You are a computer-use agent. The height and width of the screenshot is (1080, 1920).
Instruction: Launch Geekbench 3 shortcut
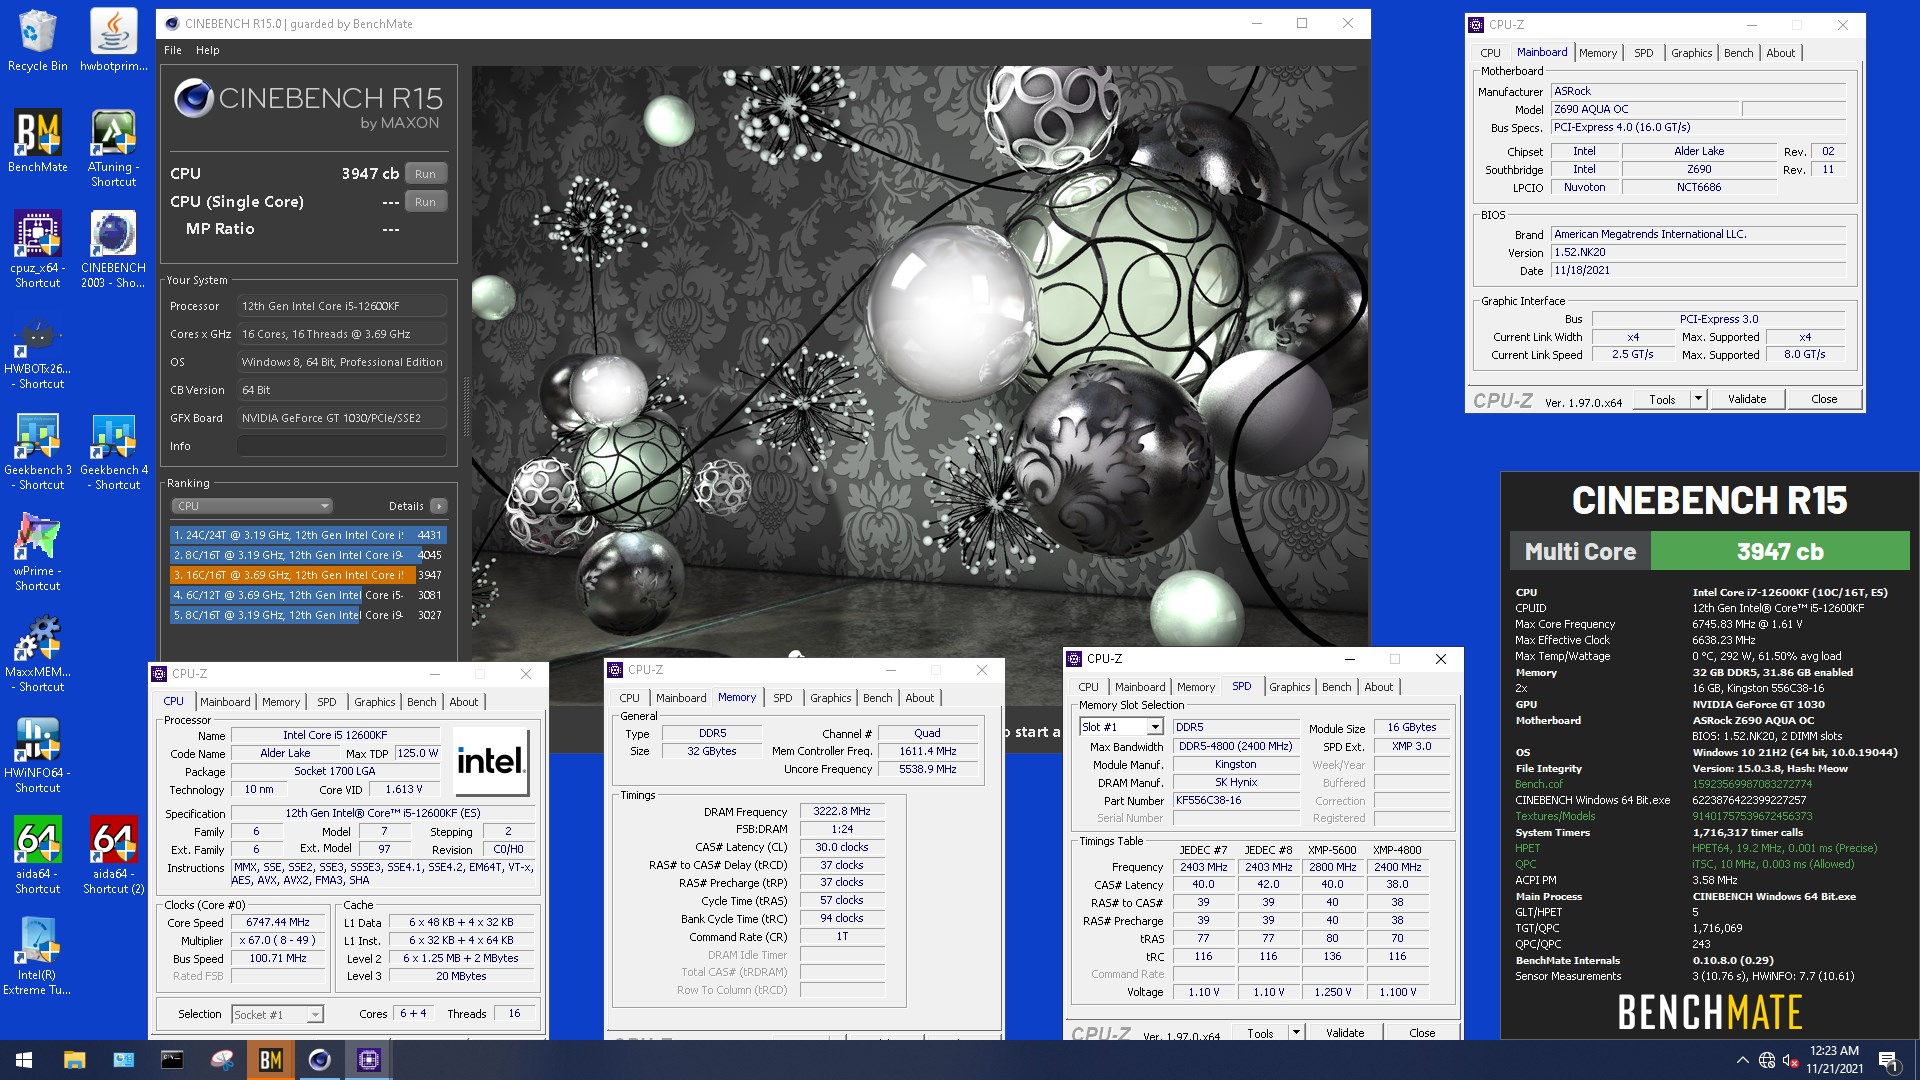coord(37,451)
